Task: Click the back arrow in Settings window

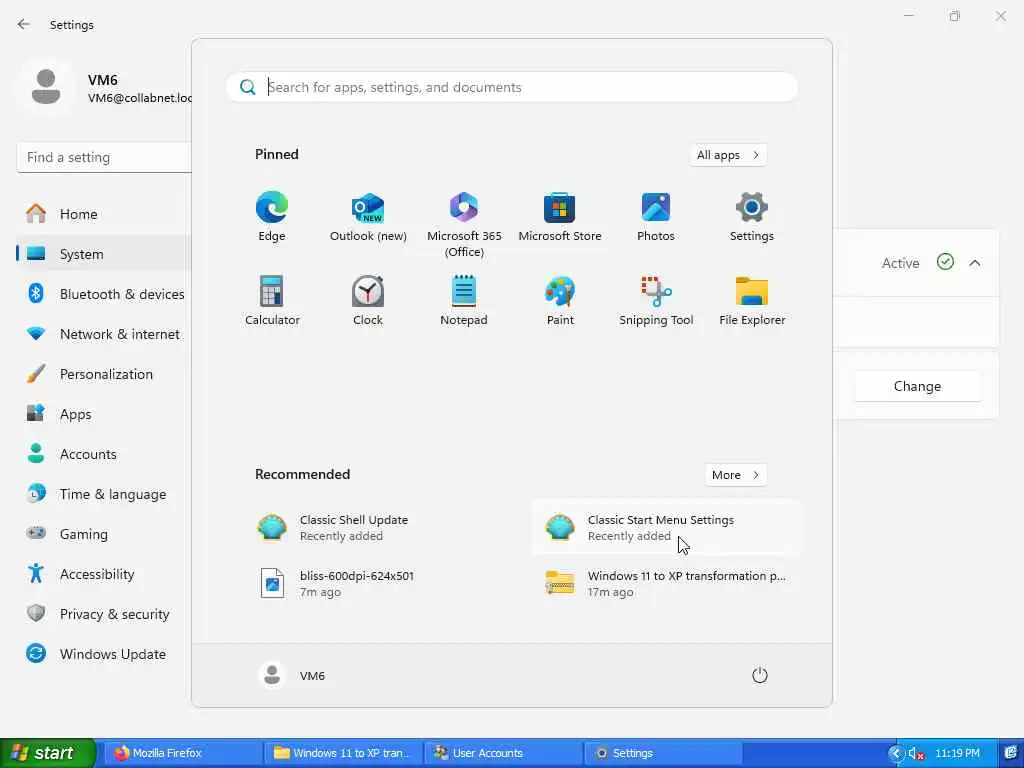Action: (x=24, y=24)
